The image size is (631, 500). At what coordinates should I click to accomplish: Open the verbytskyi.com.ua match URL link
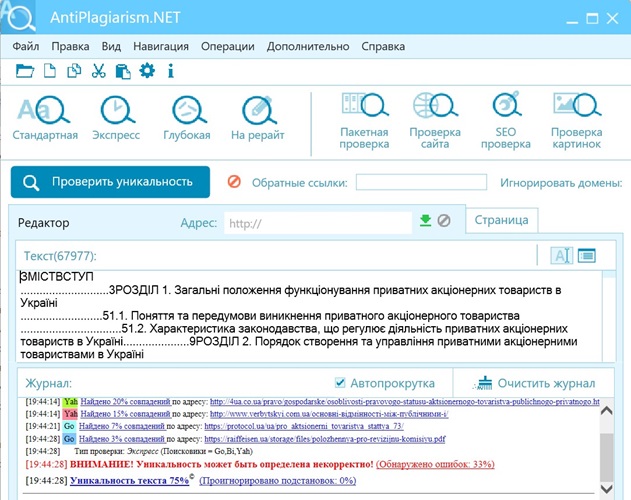click(x=329, y=413)
